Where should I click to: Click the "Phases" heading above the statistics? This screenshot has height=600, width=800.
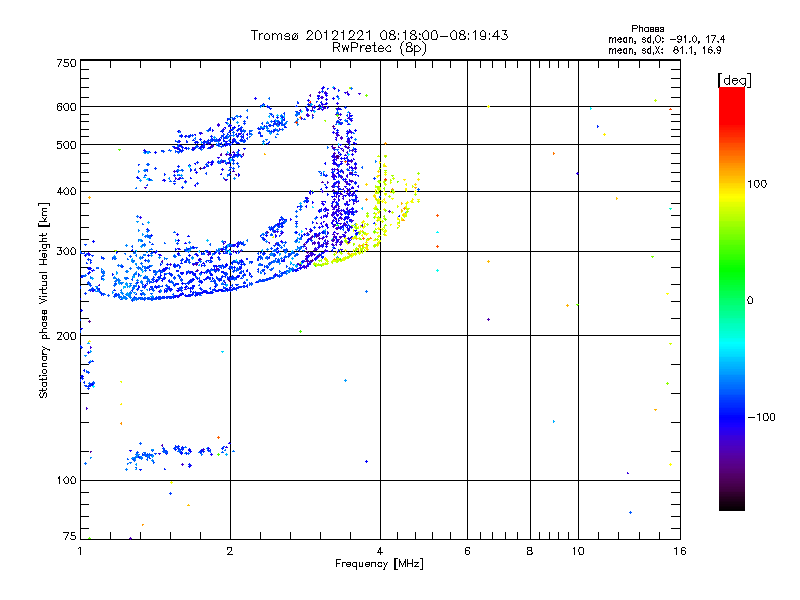(647, 29)
